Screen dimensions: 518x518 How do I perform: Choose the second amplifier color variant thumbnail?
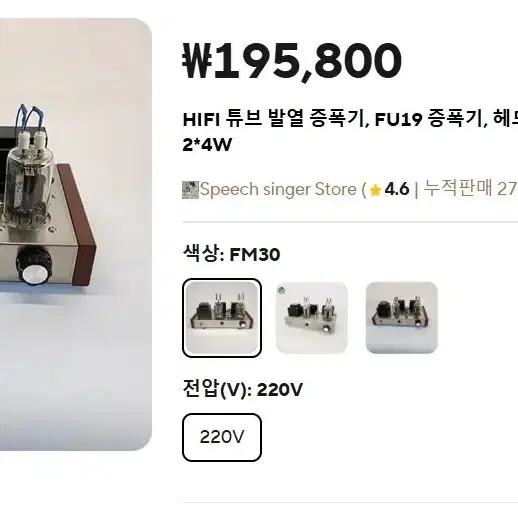coord(312,318)
